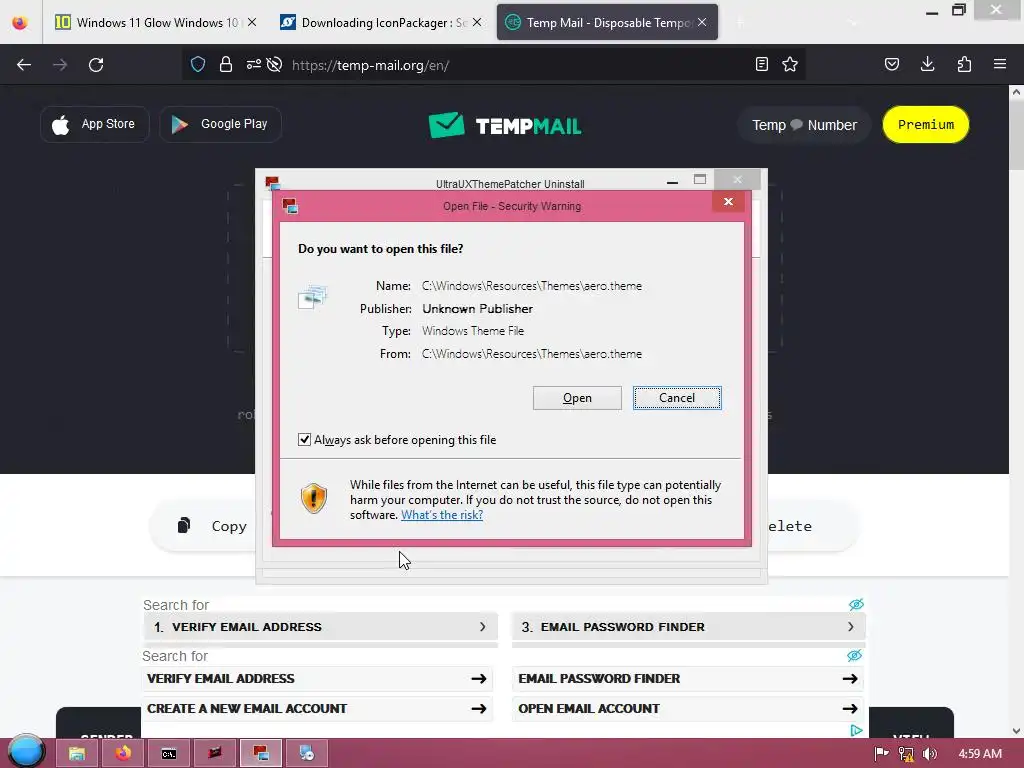1024x768 pixels.
Task: Switch to the Downloading IconPackager tab
Action: click(383, 23)
